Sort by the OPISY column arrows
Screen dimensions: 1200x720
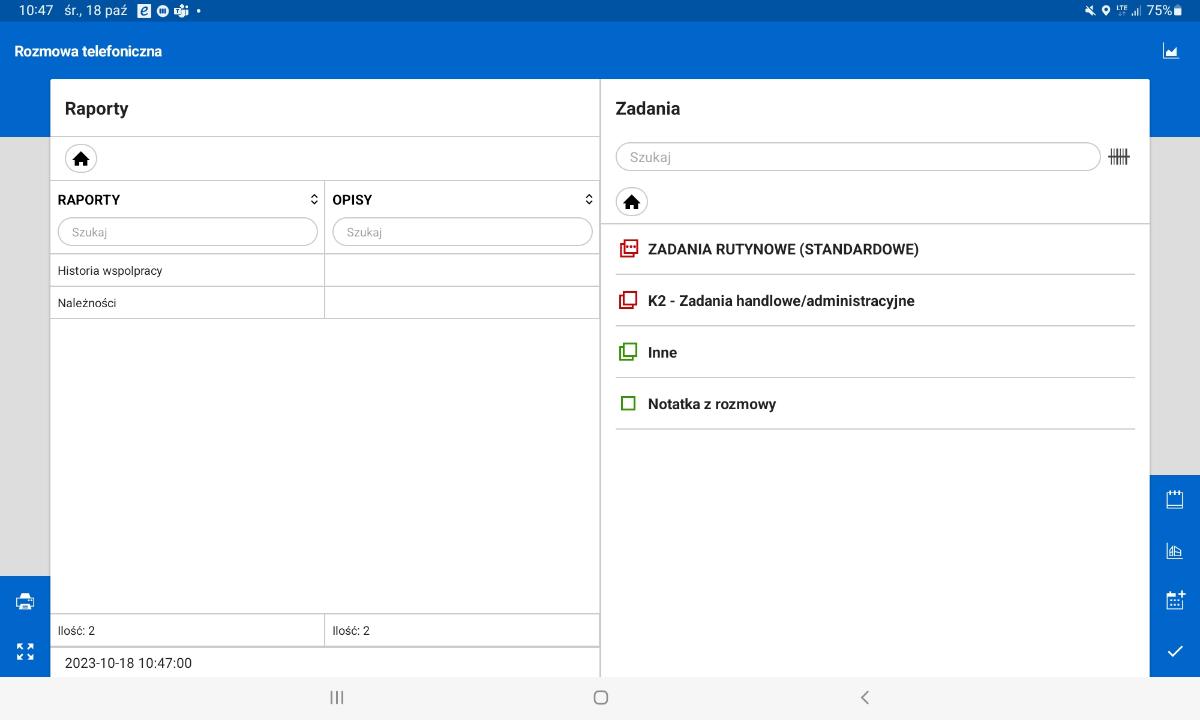coord(589,200)
